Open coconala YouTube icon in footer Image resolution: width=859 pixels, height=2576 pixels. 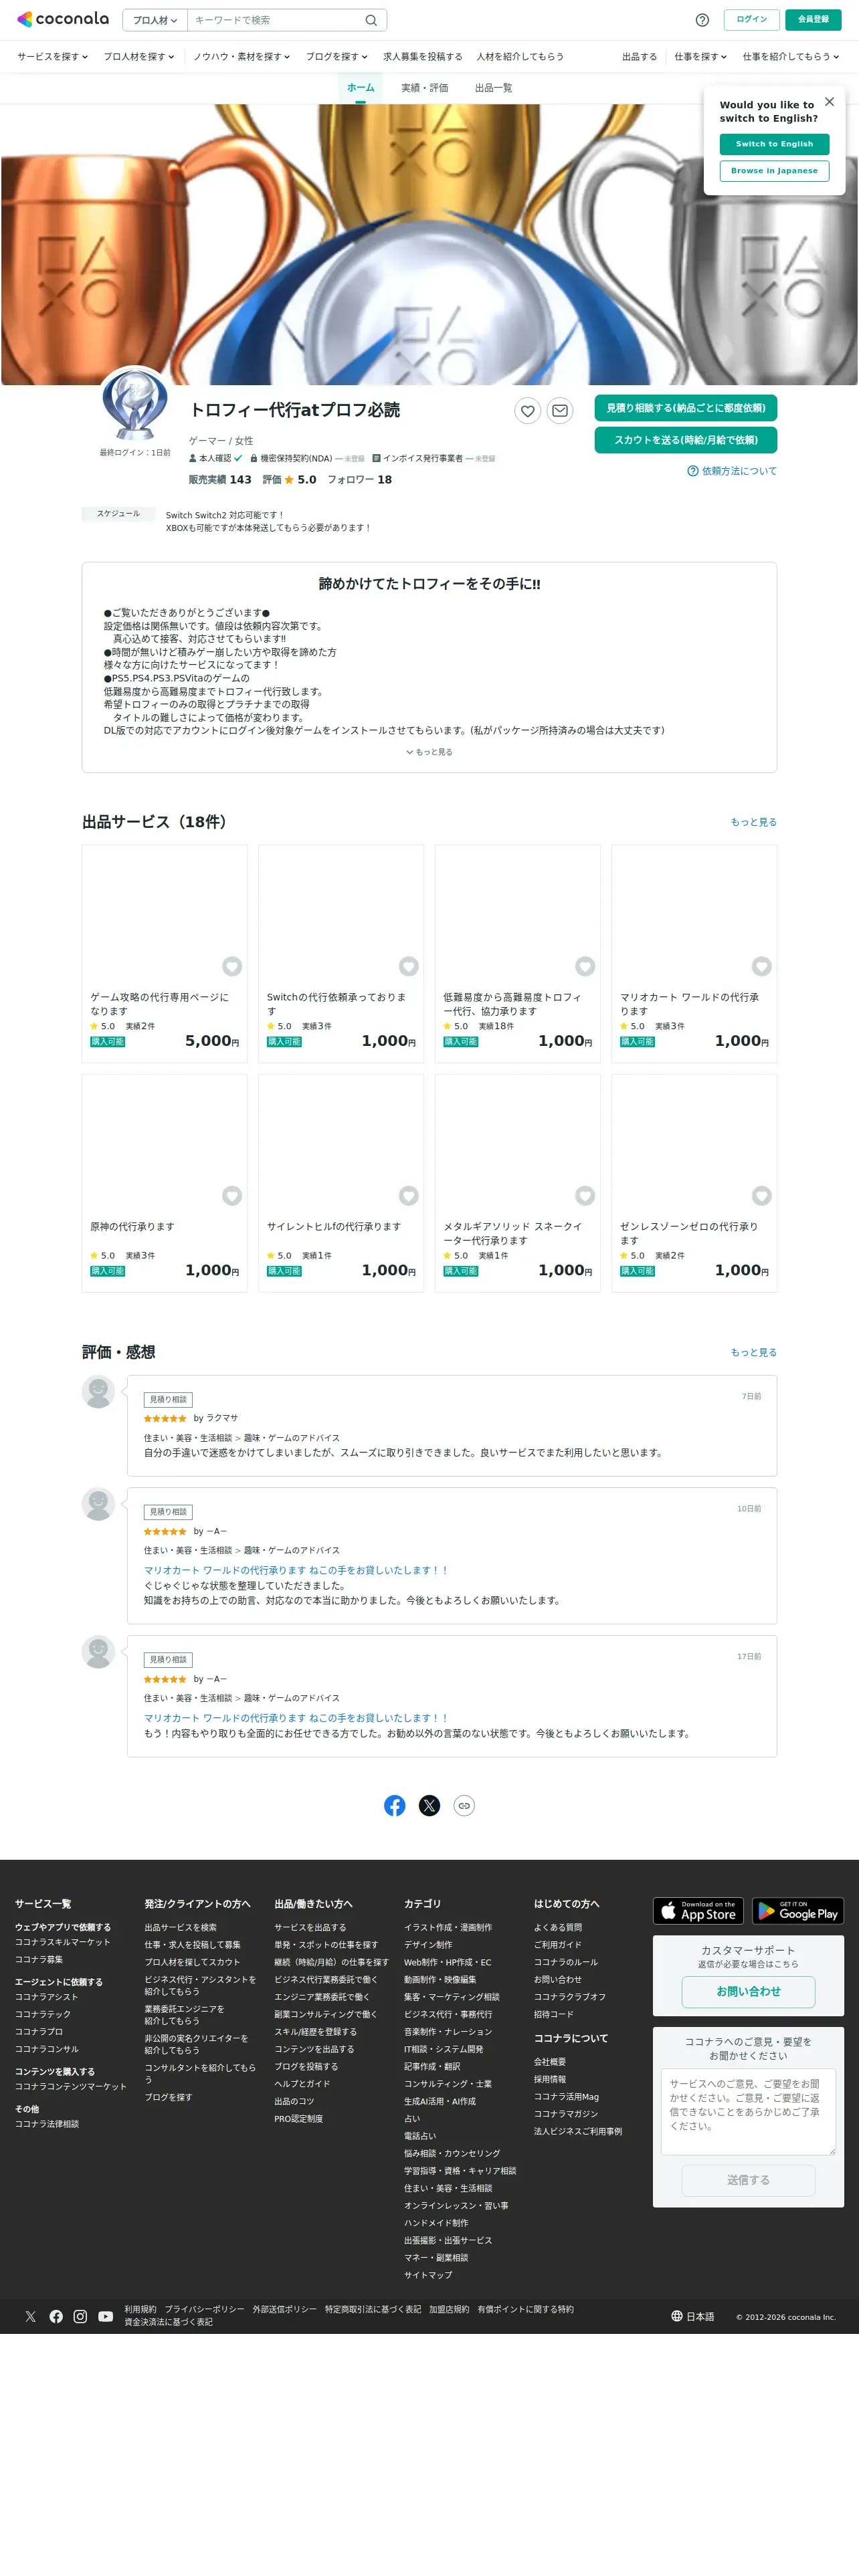tap(105, 2316)
